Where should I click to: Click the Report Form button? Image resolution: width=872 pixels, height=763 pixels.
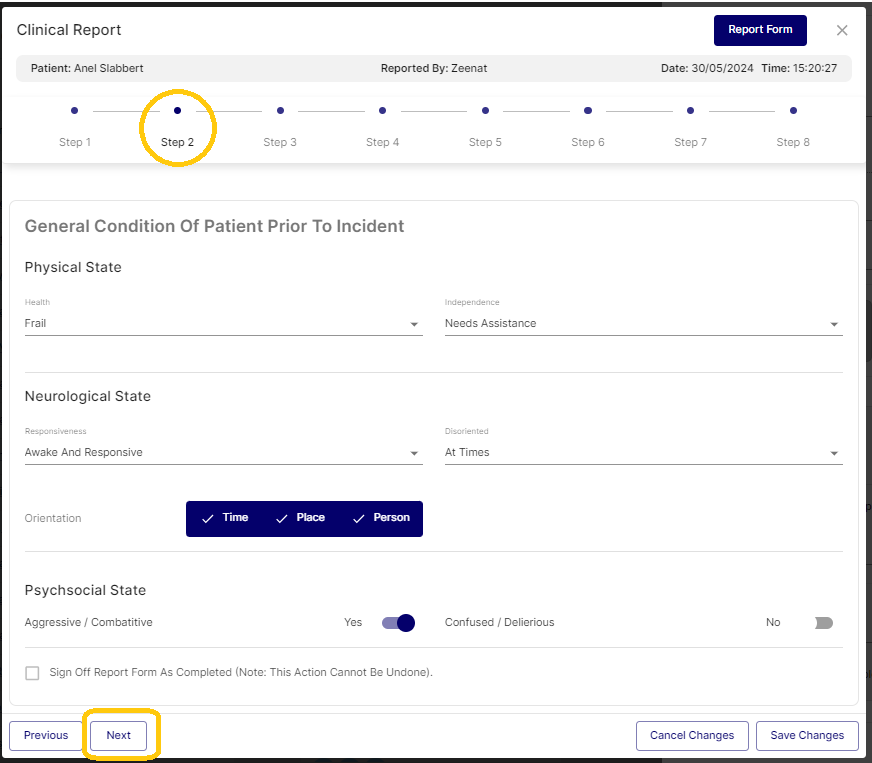(x=760, y=30)
